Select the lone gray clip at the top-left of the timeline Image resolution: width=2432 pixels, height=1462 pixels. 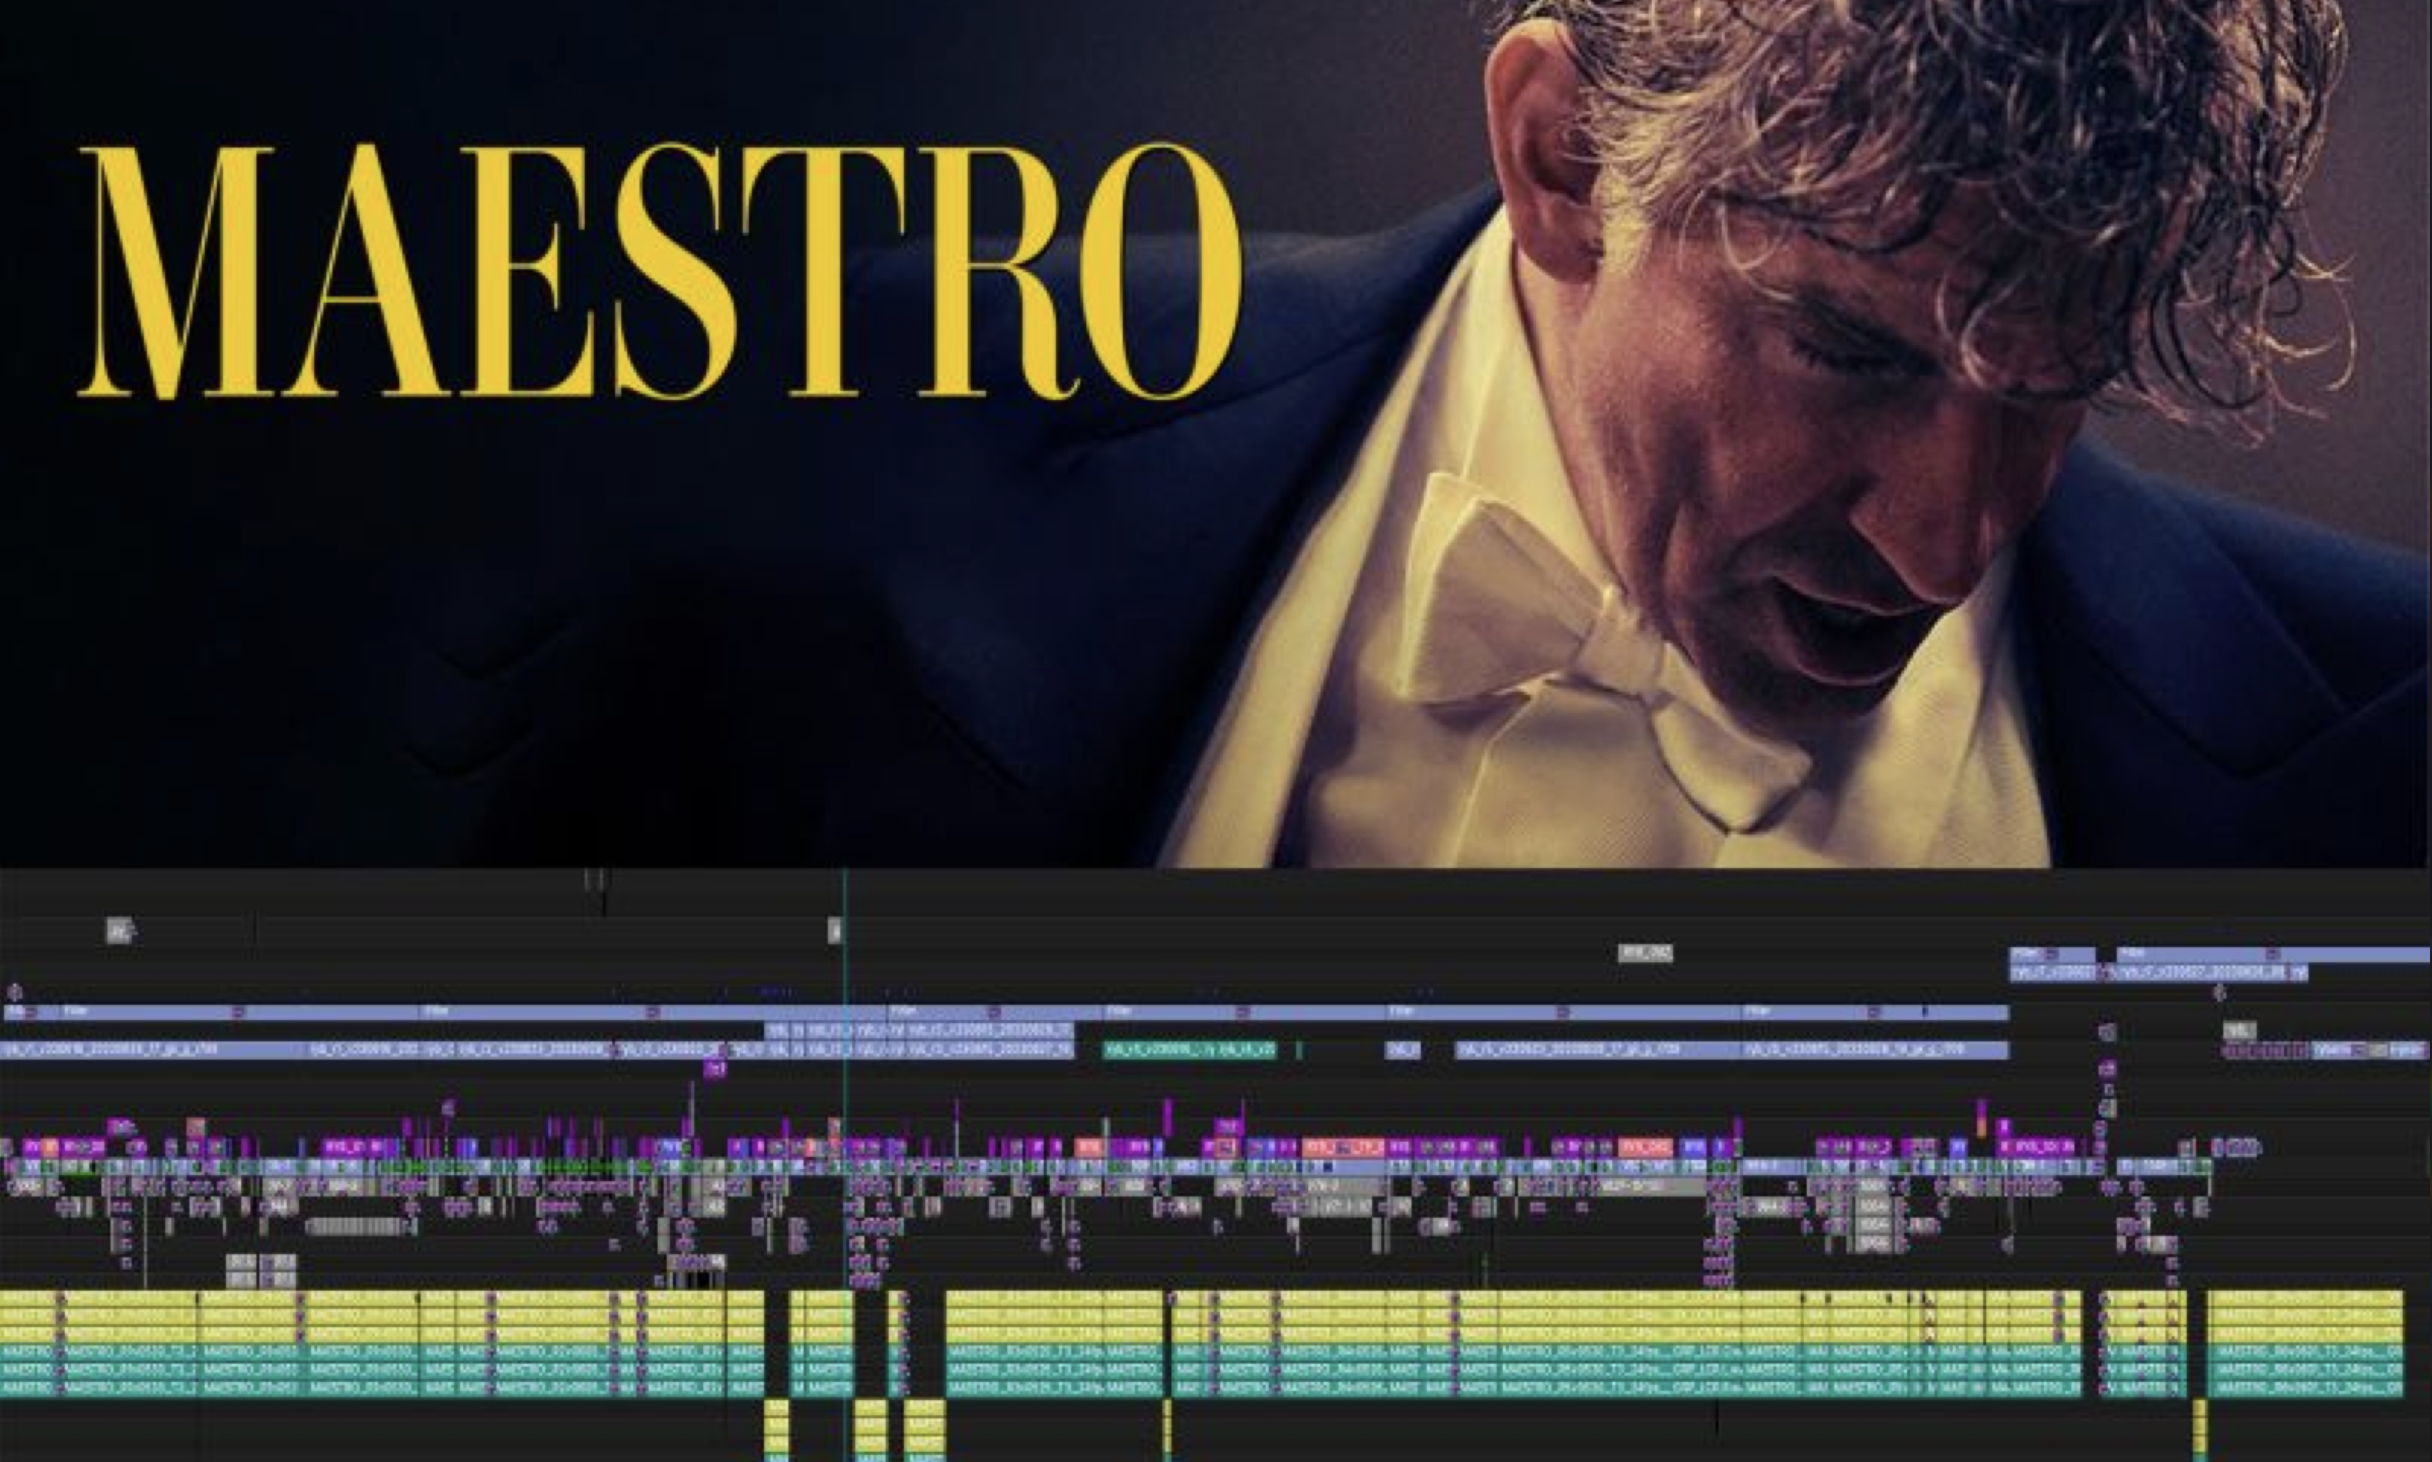pyautogui.click(x=120, y=930)
